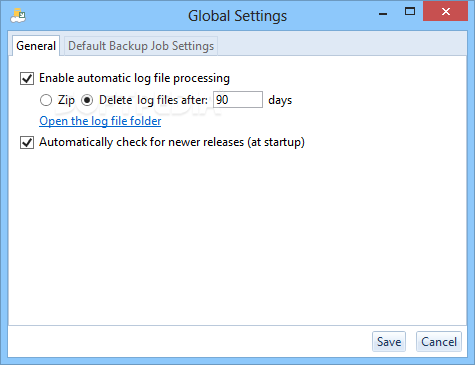Switch to the General tab
This screenshot has height=365, width=475.
pos(36,46)
